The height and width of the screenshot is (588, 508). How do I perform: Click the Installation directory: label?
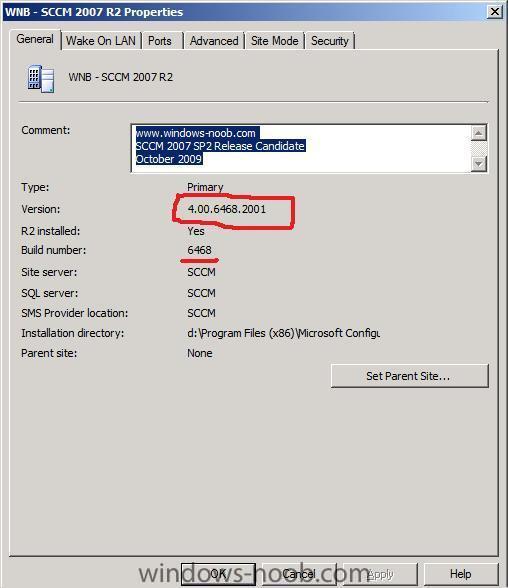coord(73,333)
